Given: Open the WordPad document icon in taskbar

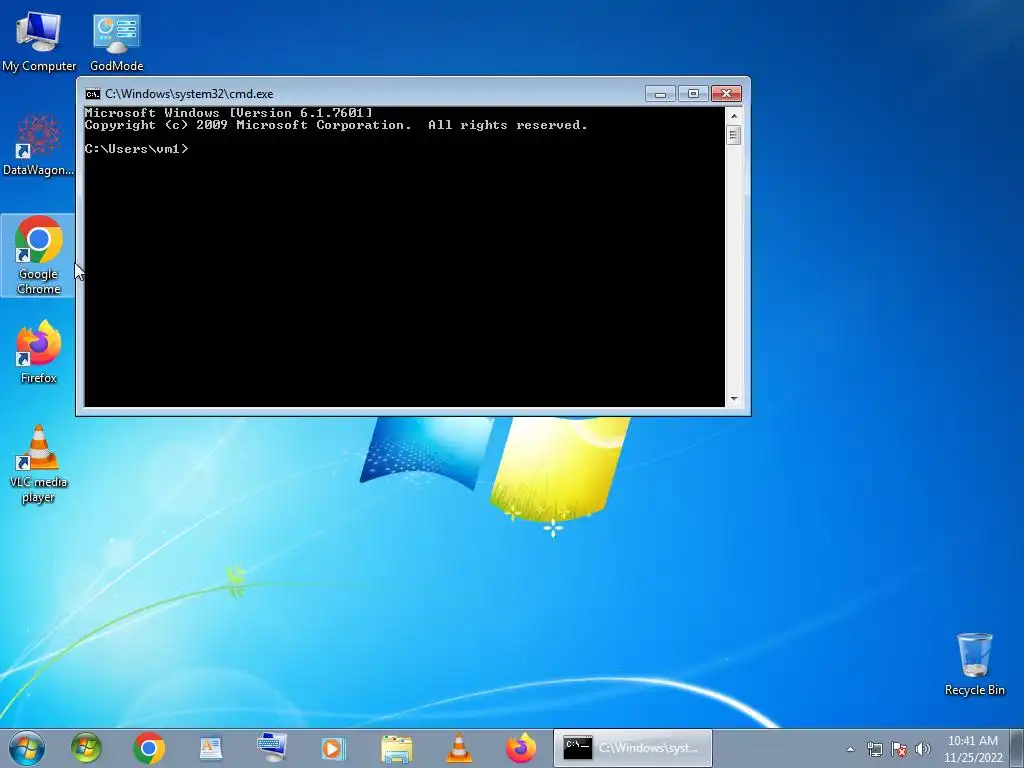Looking at the screenshot, I should (x=211, y=748).
